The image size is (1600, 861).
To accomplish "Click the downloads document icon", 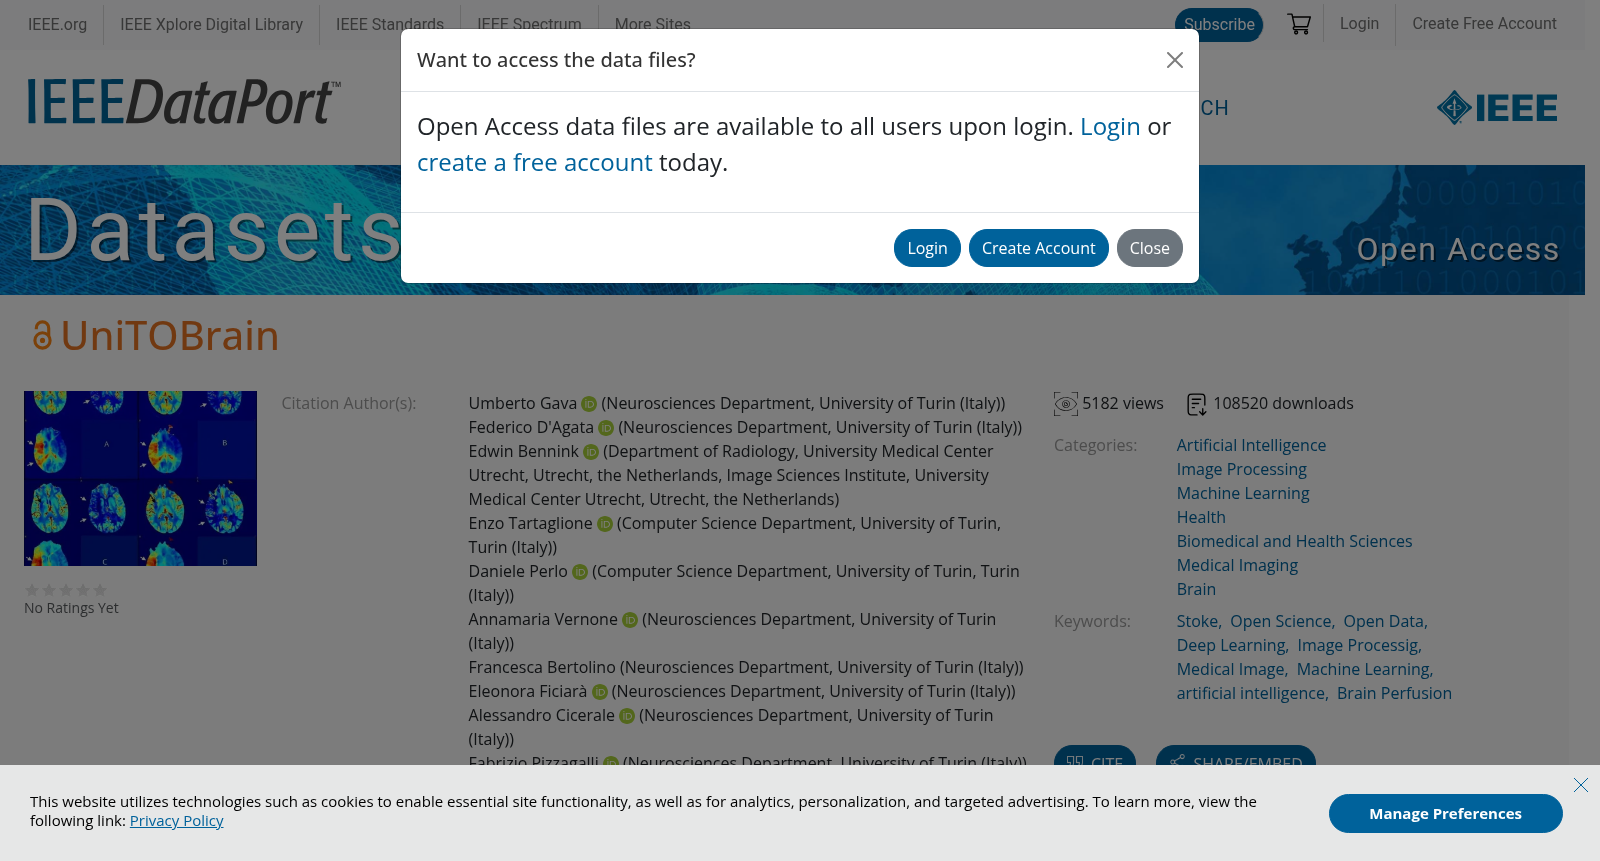I will point(1197,404).
